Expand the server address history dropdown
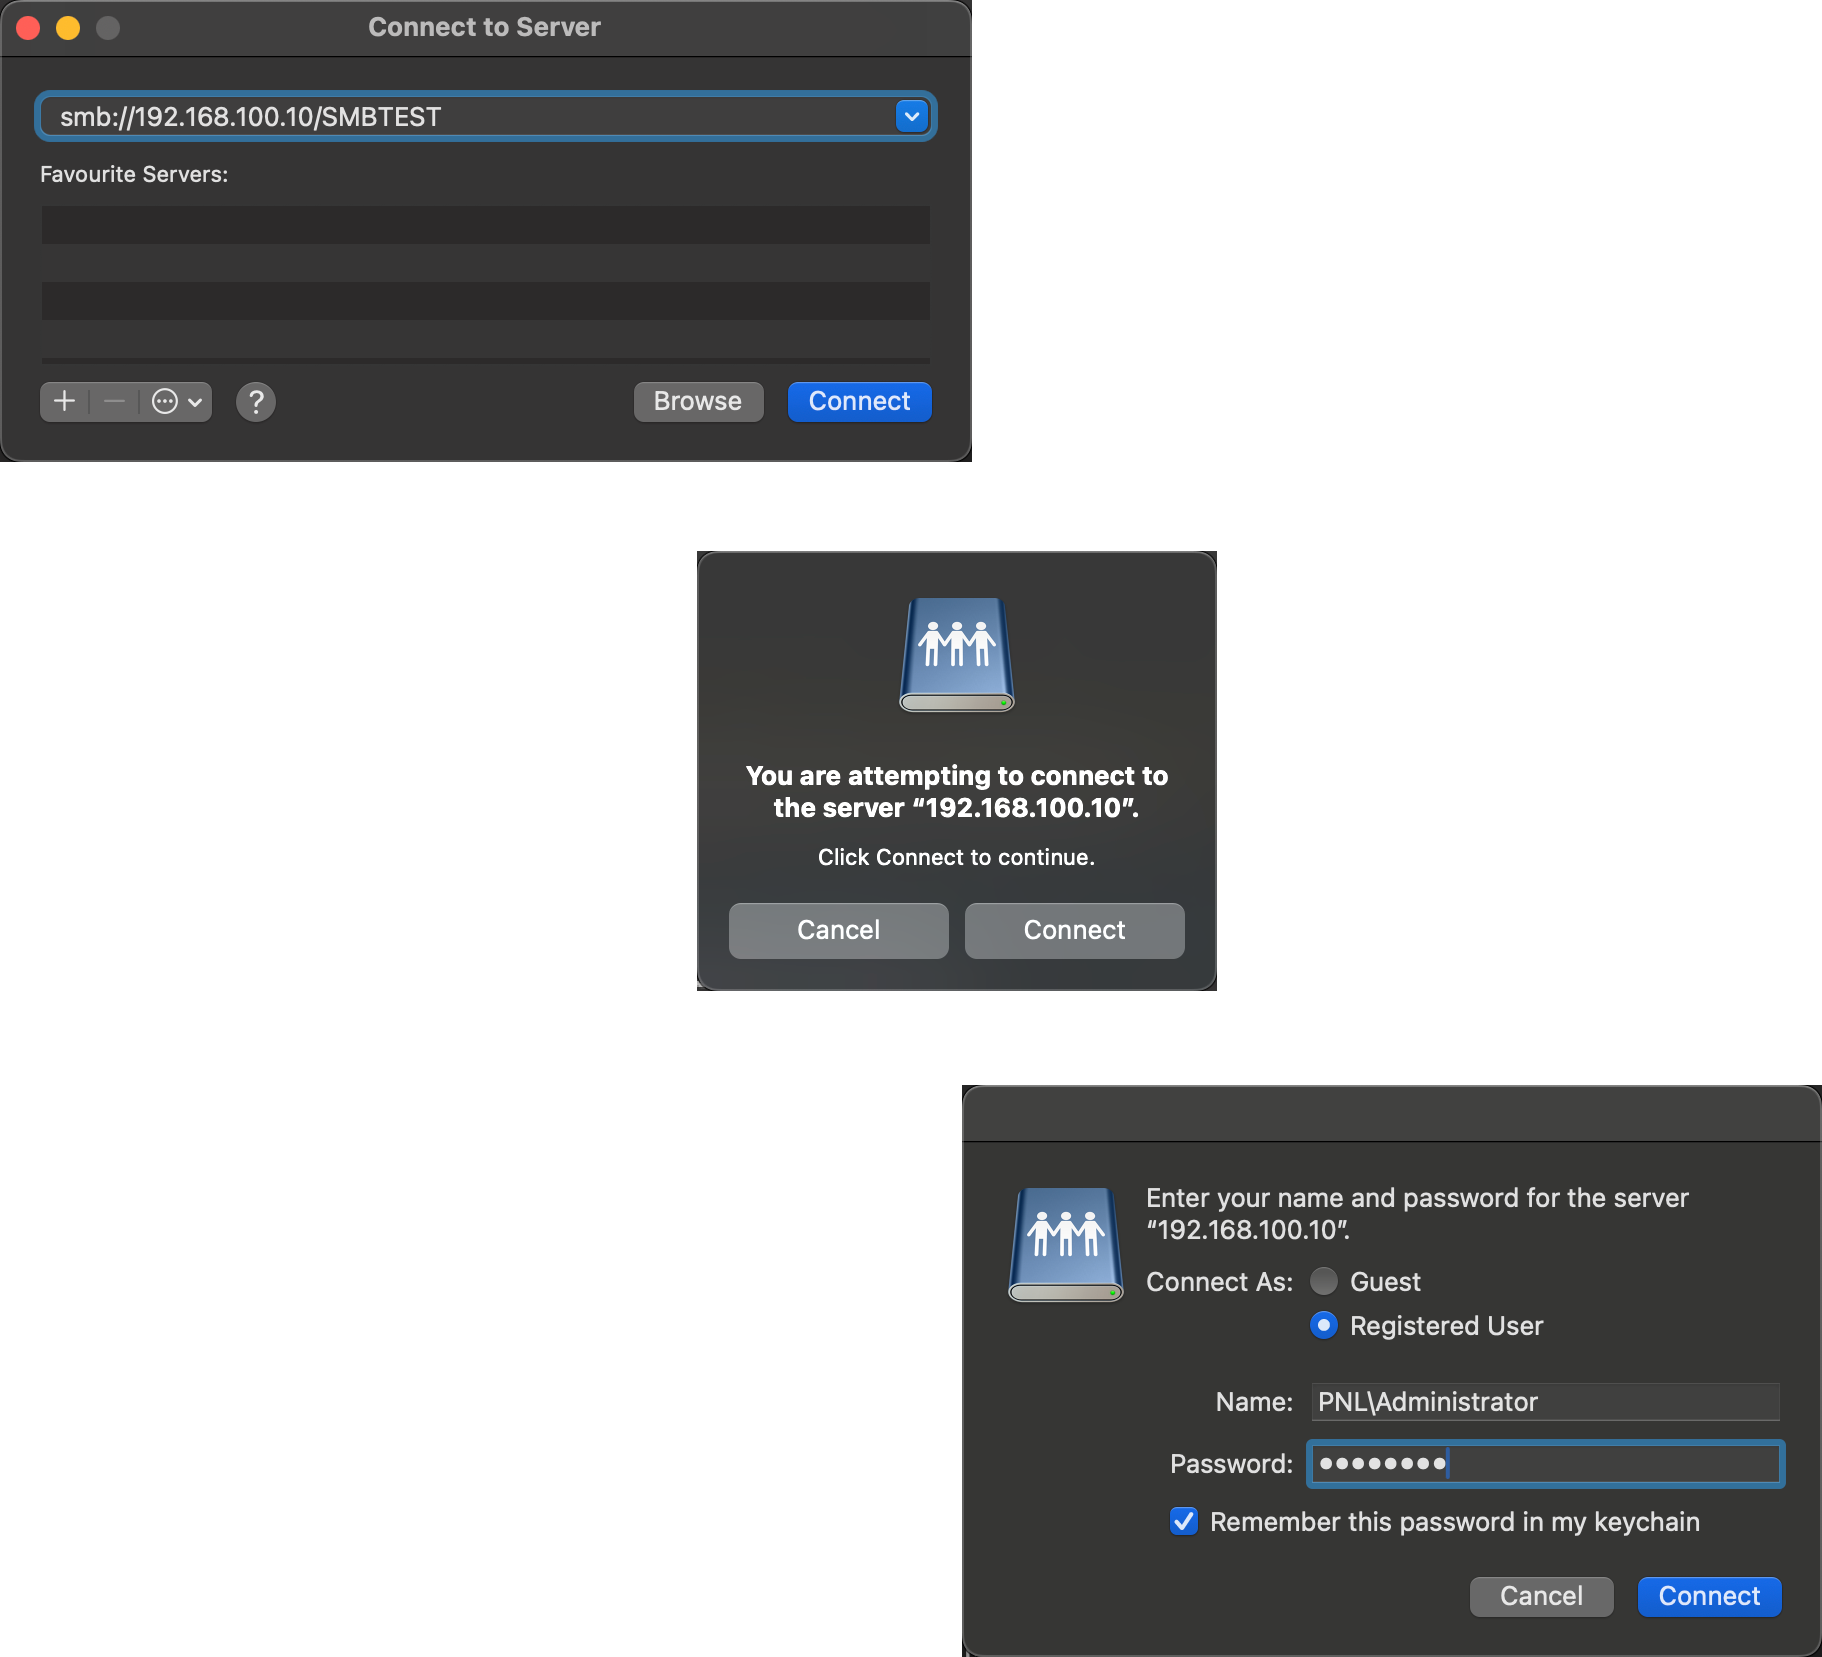 [911, 117]
